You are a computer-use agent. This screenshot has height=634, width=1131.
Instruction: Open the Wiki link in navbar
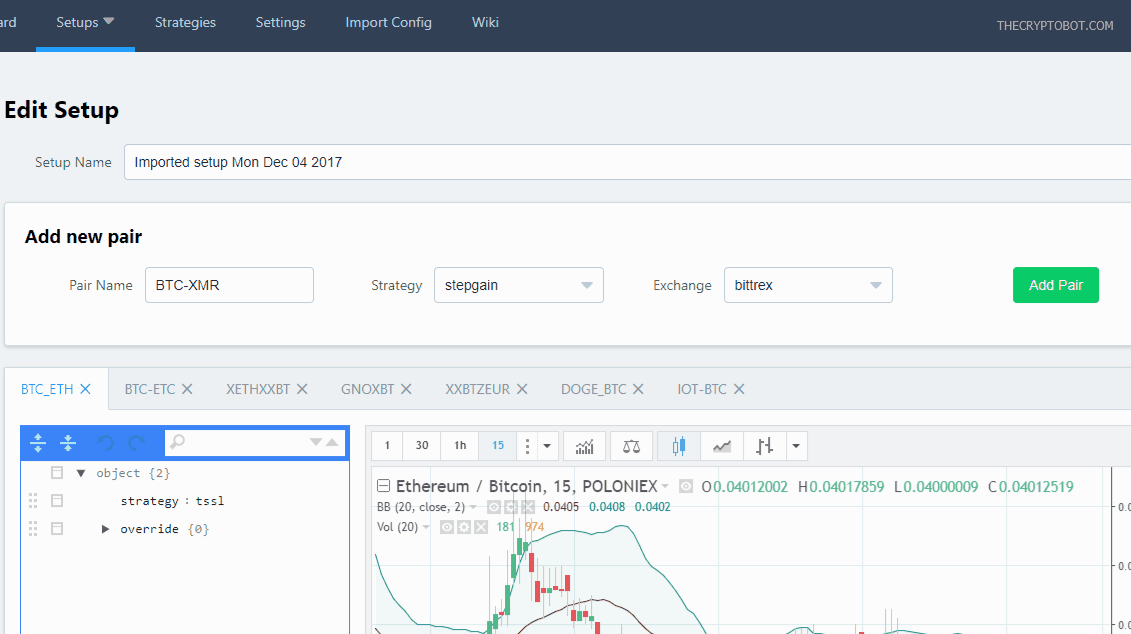pos(485,22)
